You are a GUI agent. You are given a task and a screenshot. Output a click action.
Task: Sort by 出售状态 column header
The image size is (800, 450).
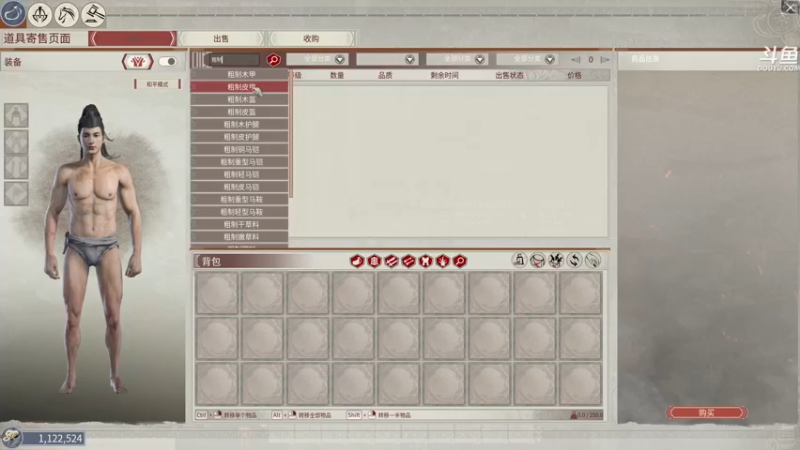pyautogui.click(x=509, y=76)
